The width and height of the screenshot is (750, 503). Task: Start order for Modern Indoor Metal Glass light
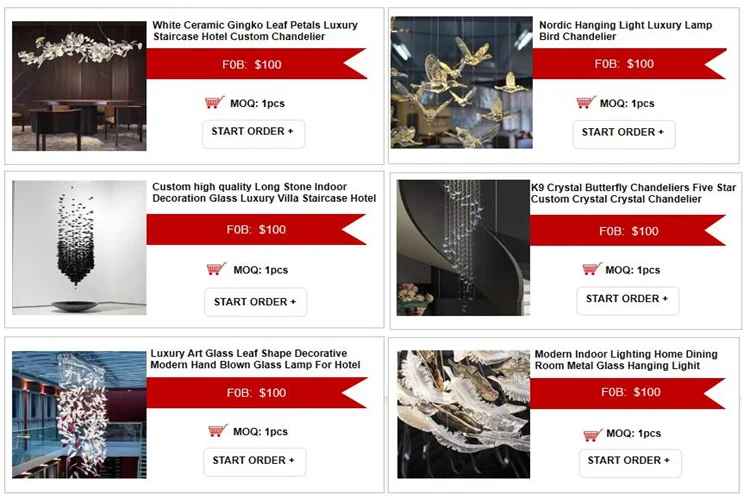tap(629, 462)
